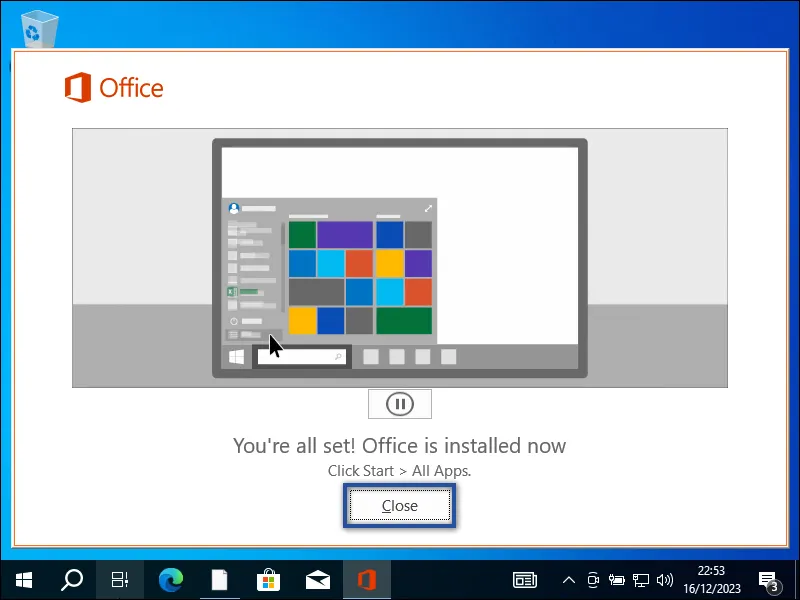
Task: Launch the Mail app from the taskbar
Action: pos(317,580)
